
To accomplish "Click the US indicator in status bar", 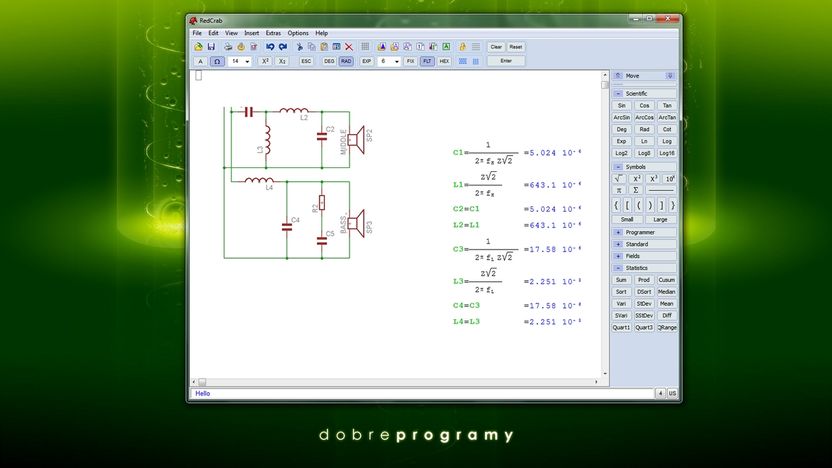I will click(672, 393).
